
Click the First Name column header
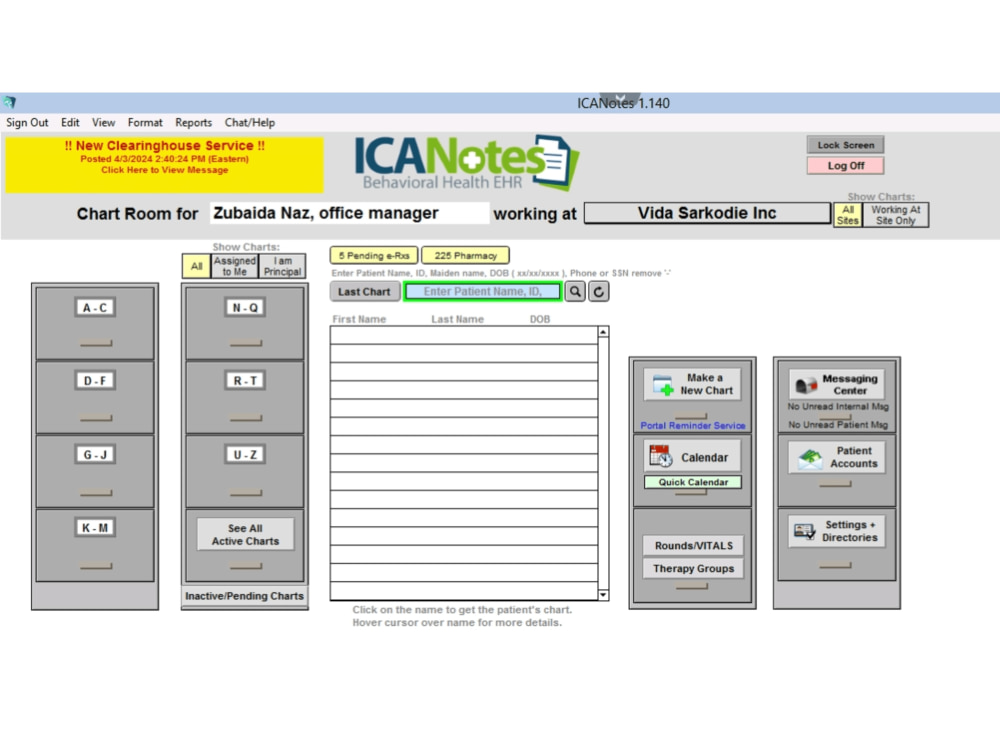click(359, 319)
